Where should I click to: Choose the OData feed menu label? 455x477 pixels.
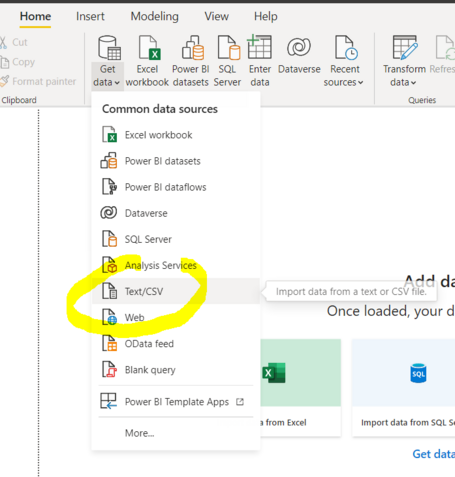click(149, 344)
